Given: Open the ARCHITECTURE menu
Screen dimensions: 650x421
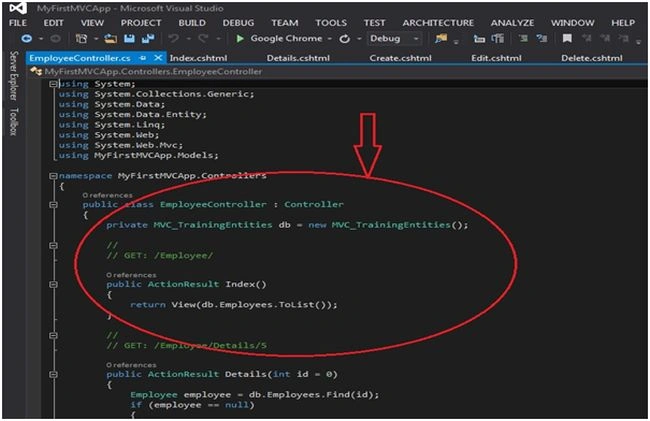Looking at the screenshot, I should [x=438, y=23].
